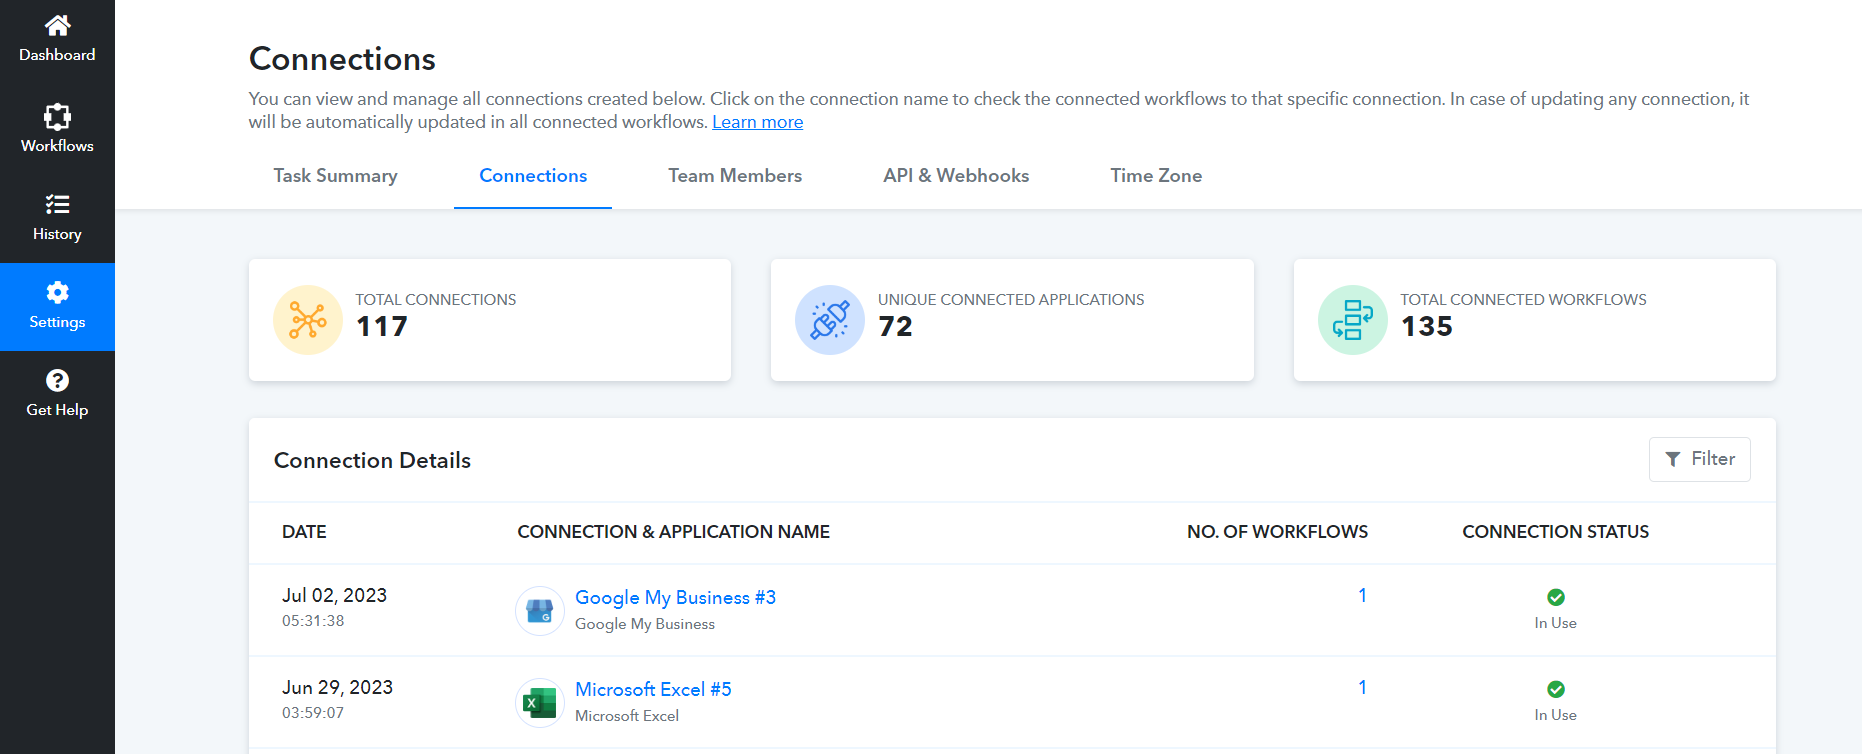This screenshot has height=754, width=1862.
Task: Click the unique connected applications value 72
Action: pyautogui.click(x=895, y=327)
